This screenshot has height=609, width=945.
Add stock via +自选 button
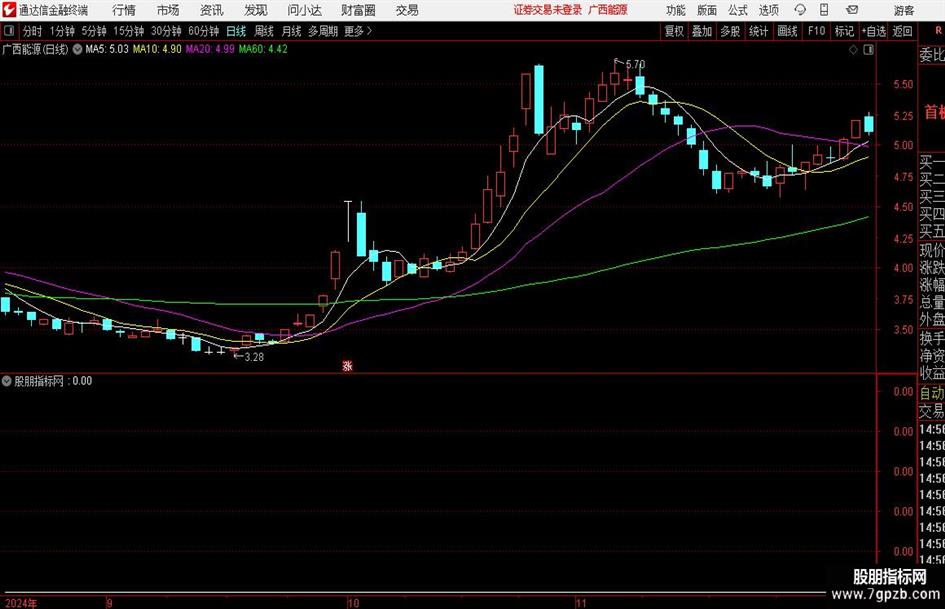click(x=873, y=31)
